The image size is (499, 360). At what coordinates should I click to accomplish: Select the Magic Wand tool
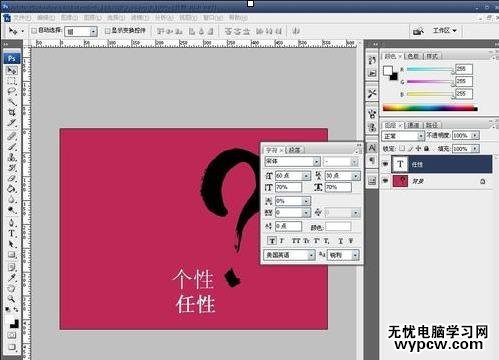tap(12, 102)
